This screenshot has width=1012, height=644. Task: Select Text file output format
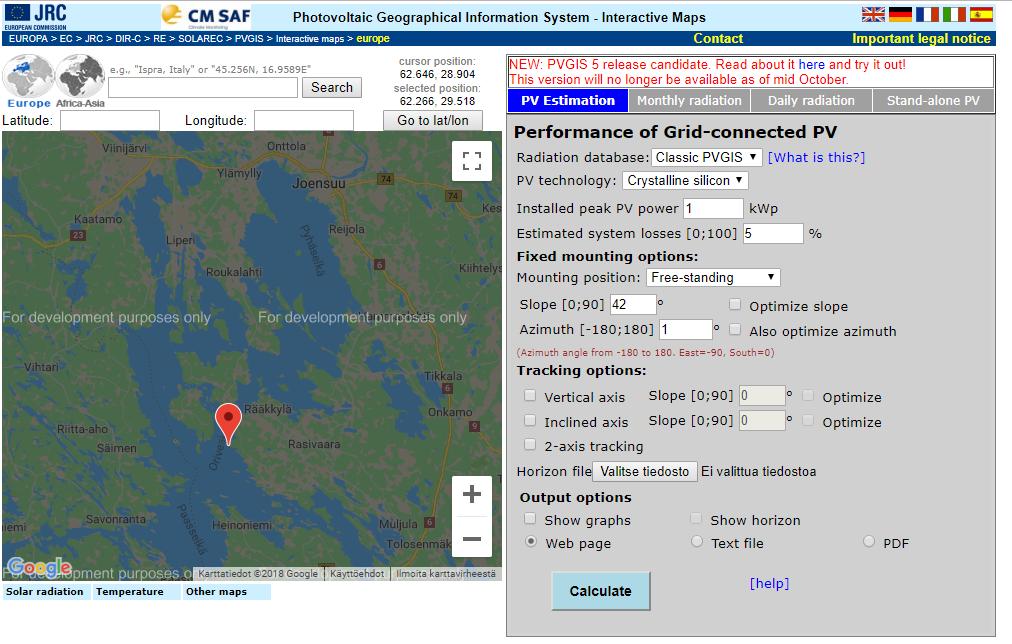click(696, 542)
